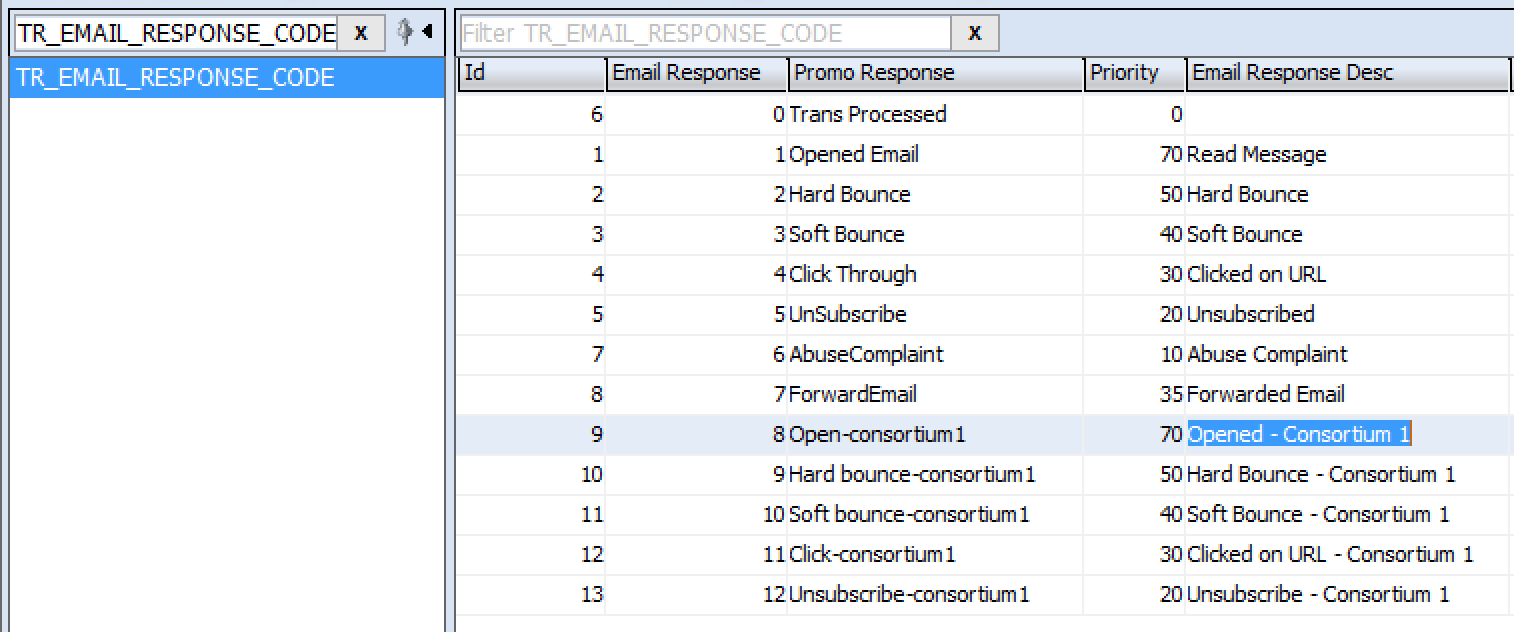Clear the left table name filter

[x=361, y=33]
